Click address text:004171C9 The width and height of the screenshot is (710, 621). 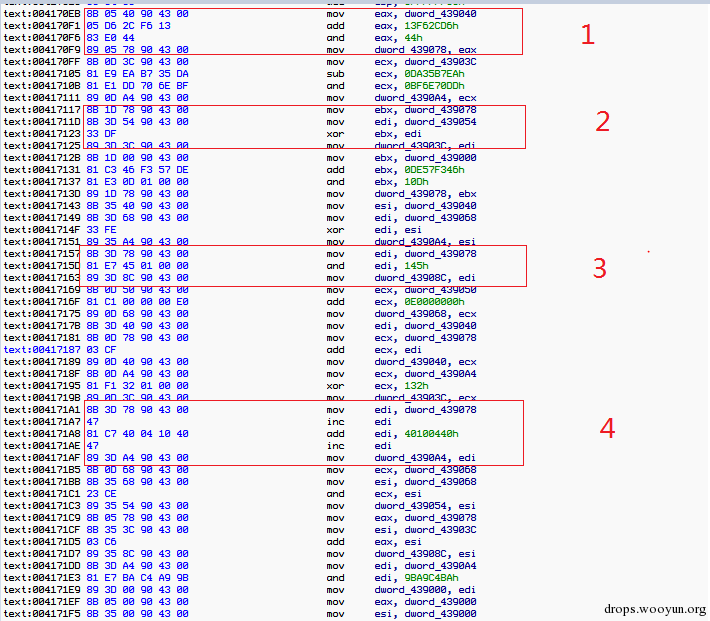pyautogui.click(x=42, y=518)
